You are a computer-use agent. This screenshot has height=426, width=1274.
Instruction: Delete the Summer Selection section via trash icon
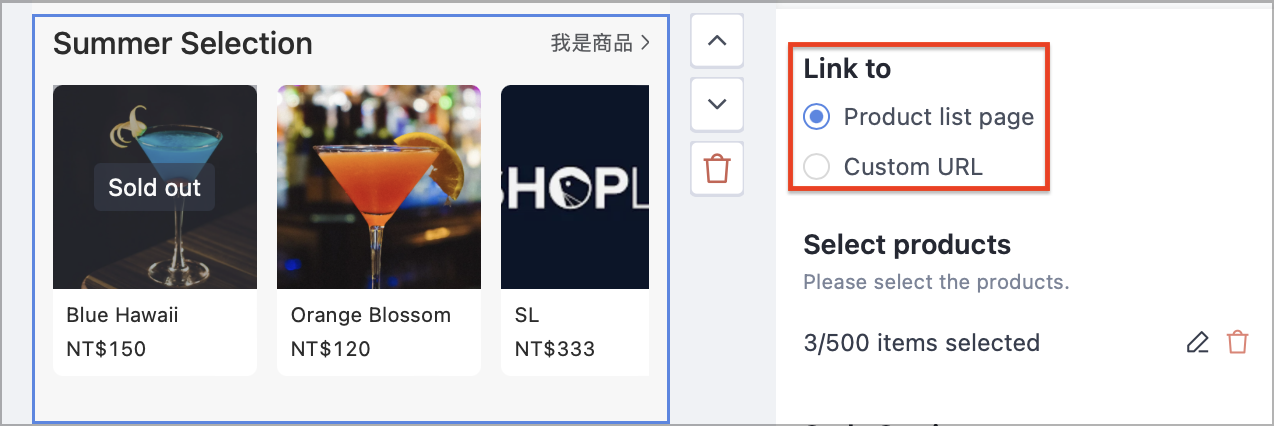point(717,168)
